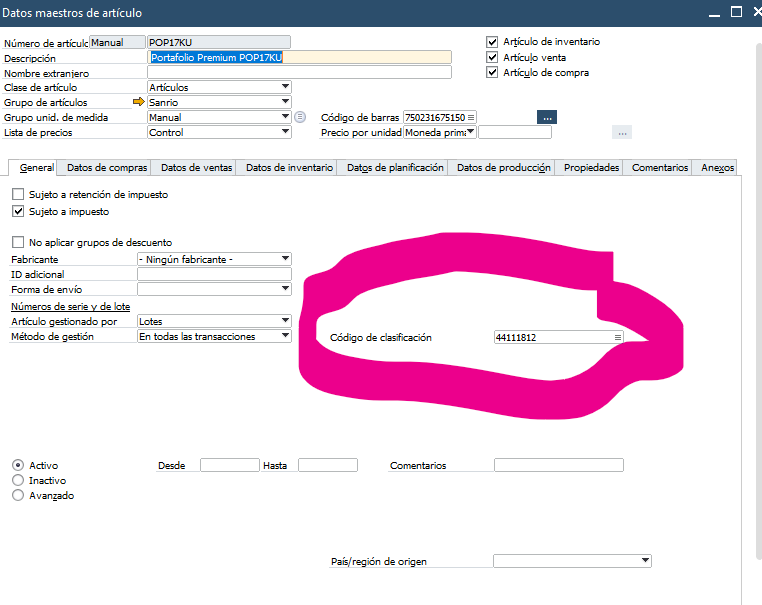This screenshot has width=762, height=605.
Task: Open the list icon in Código de clasificación field
Action: 617,338
